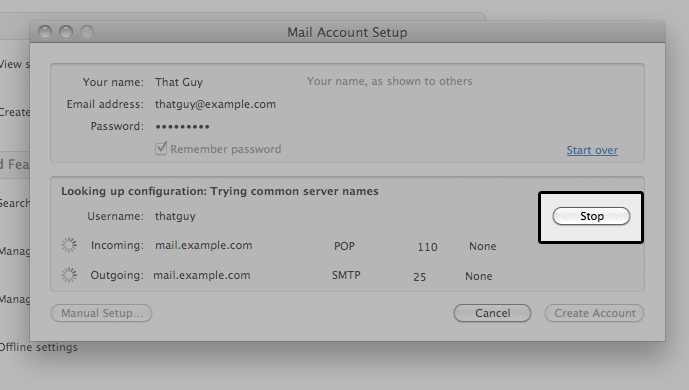Click the Create Account button
This screenshot has height=390, width=689.
[595, 313]
